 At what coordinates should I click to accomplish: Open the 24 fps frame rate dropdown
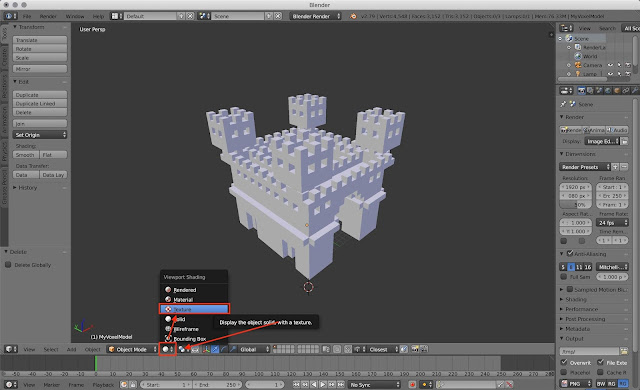(612, 223)
